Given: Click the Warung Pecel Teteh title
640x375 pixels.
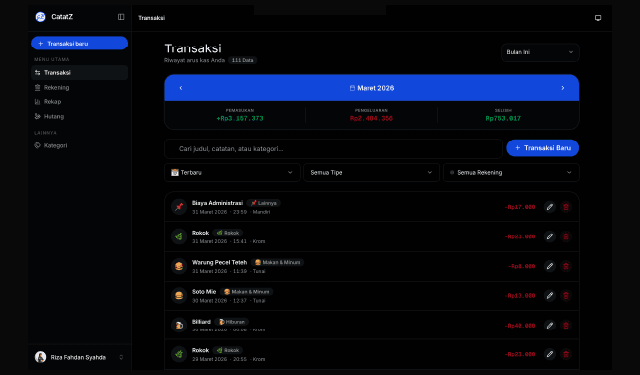Looking at the screenshot, I should coord(220,262).
